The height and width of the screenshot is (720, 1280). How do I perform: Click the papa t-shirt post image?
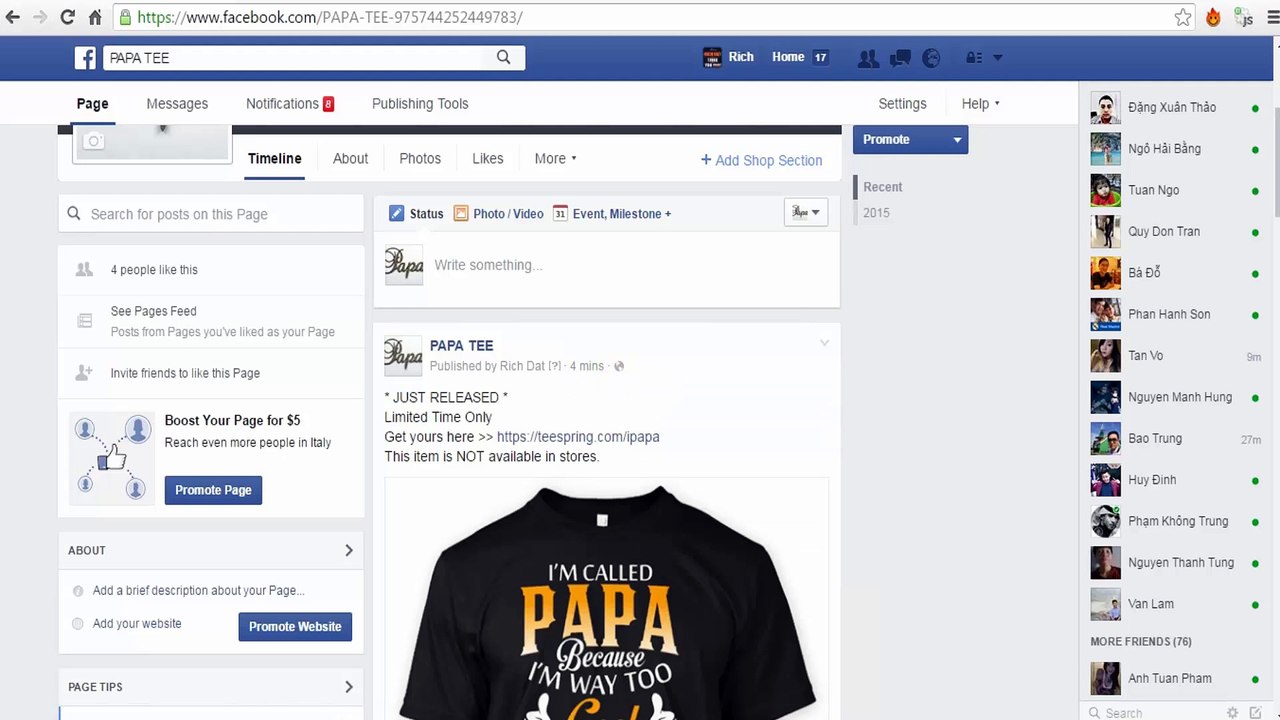[x=607, y=598]
